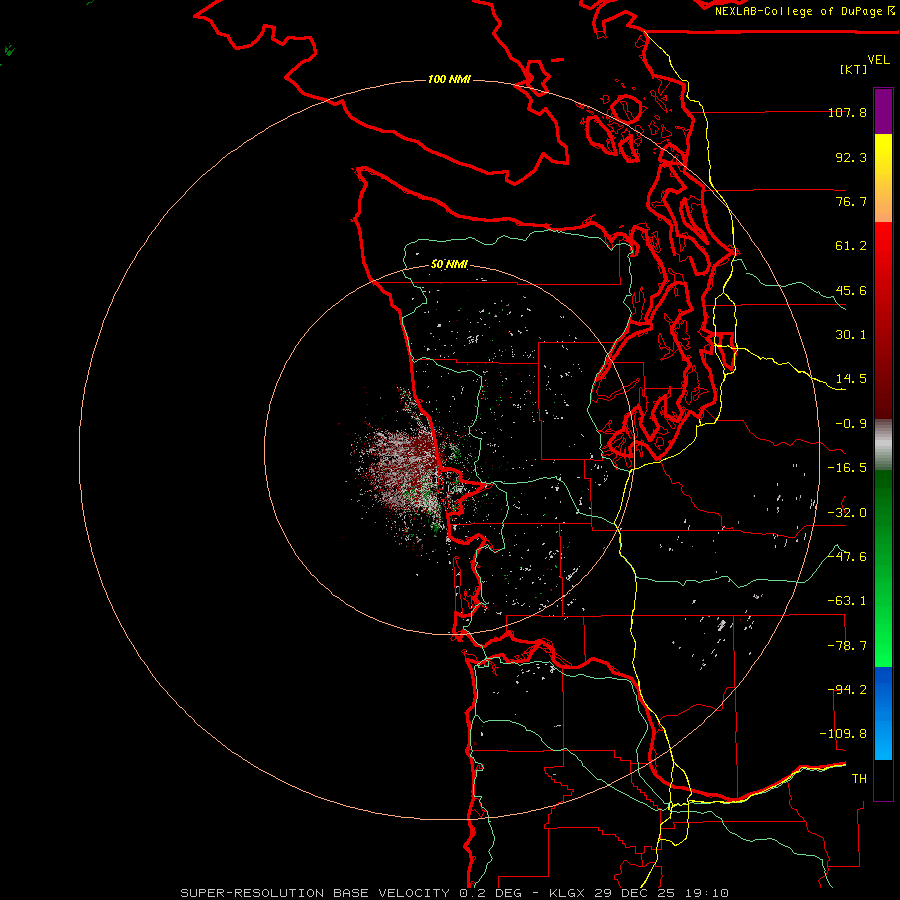
Task: Select the 92.3 velocity scale value
Action: pyautogui.click(x=851, y=157)
